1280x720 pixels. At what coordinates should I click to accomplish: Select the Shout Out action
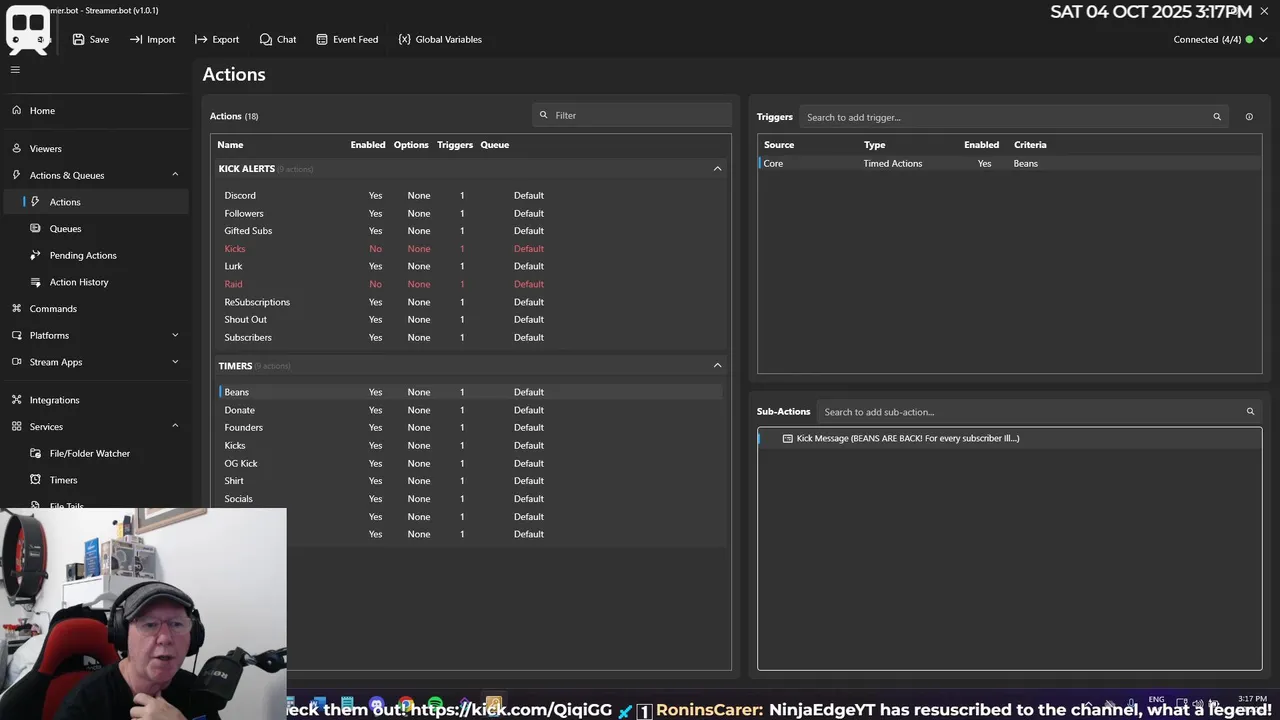coord(470,320)
